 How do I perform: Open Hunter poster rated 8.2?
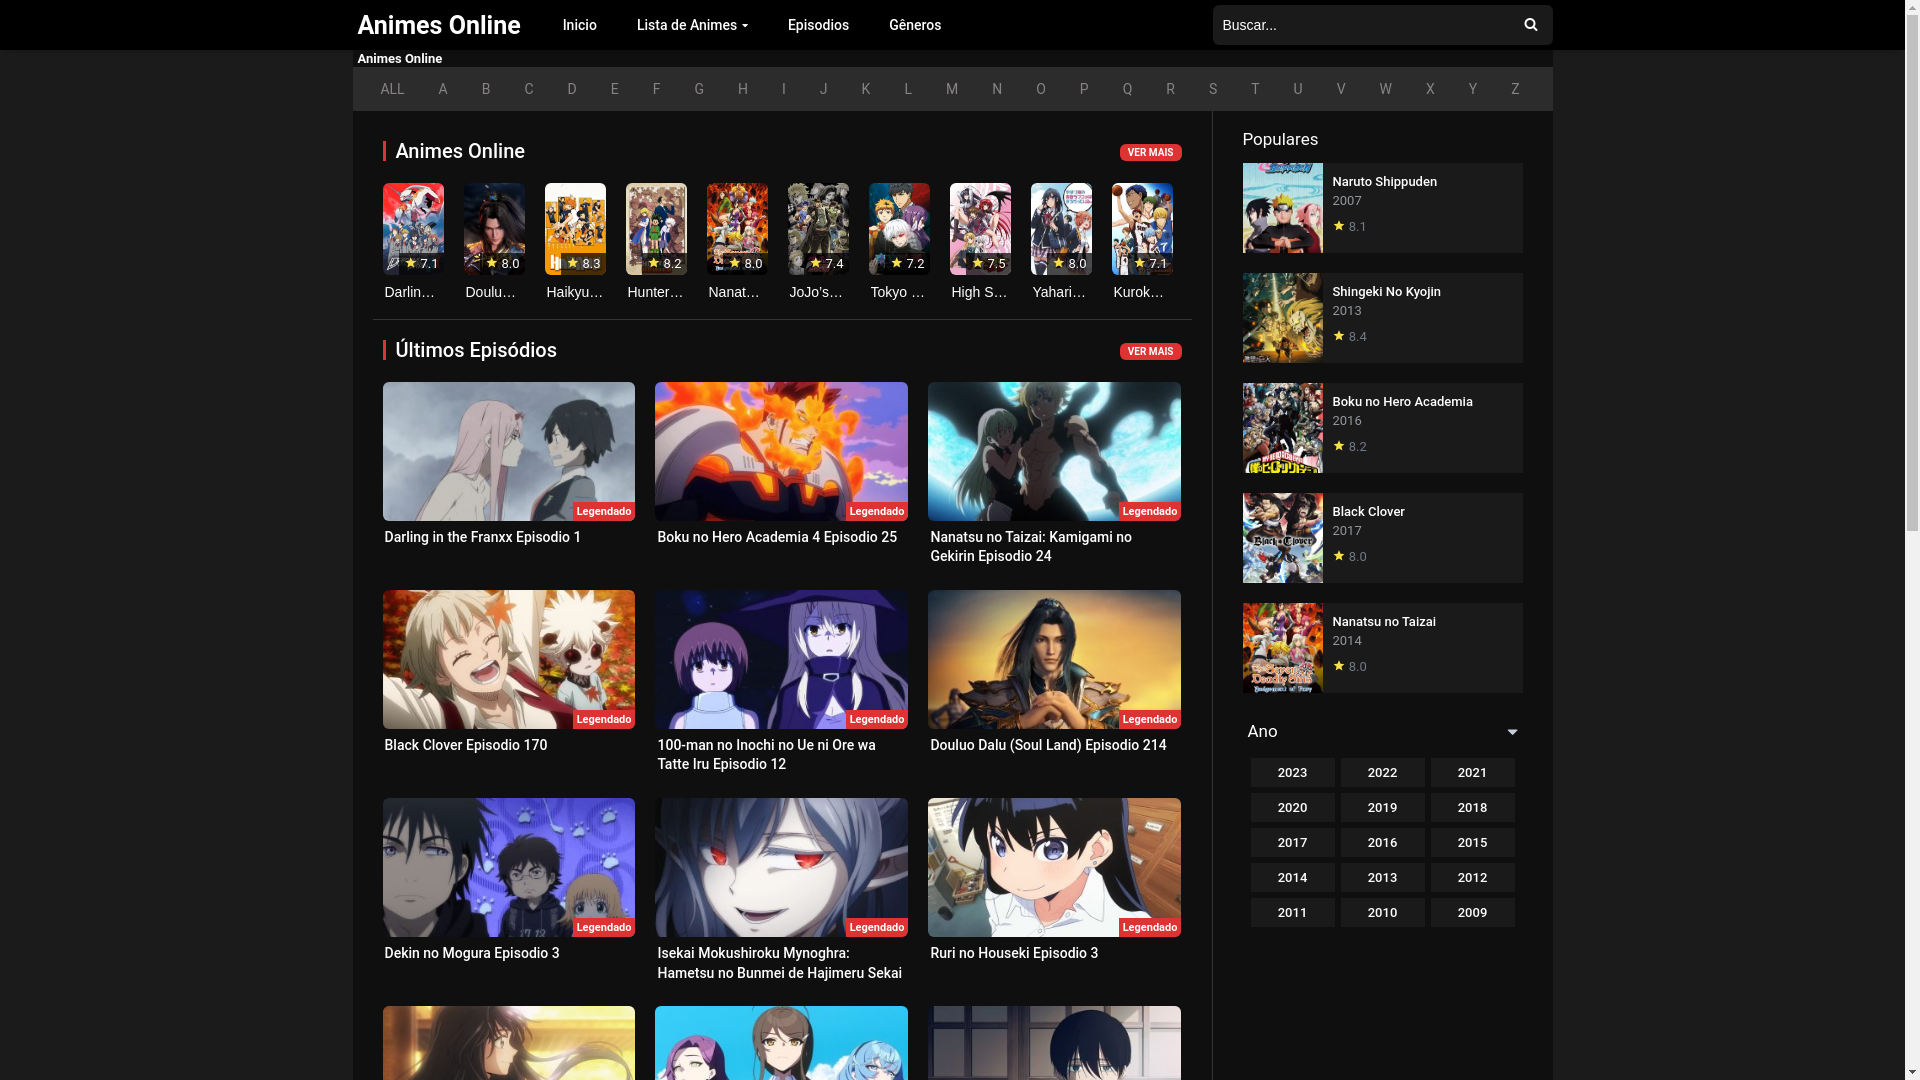coord(656,229)
